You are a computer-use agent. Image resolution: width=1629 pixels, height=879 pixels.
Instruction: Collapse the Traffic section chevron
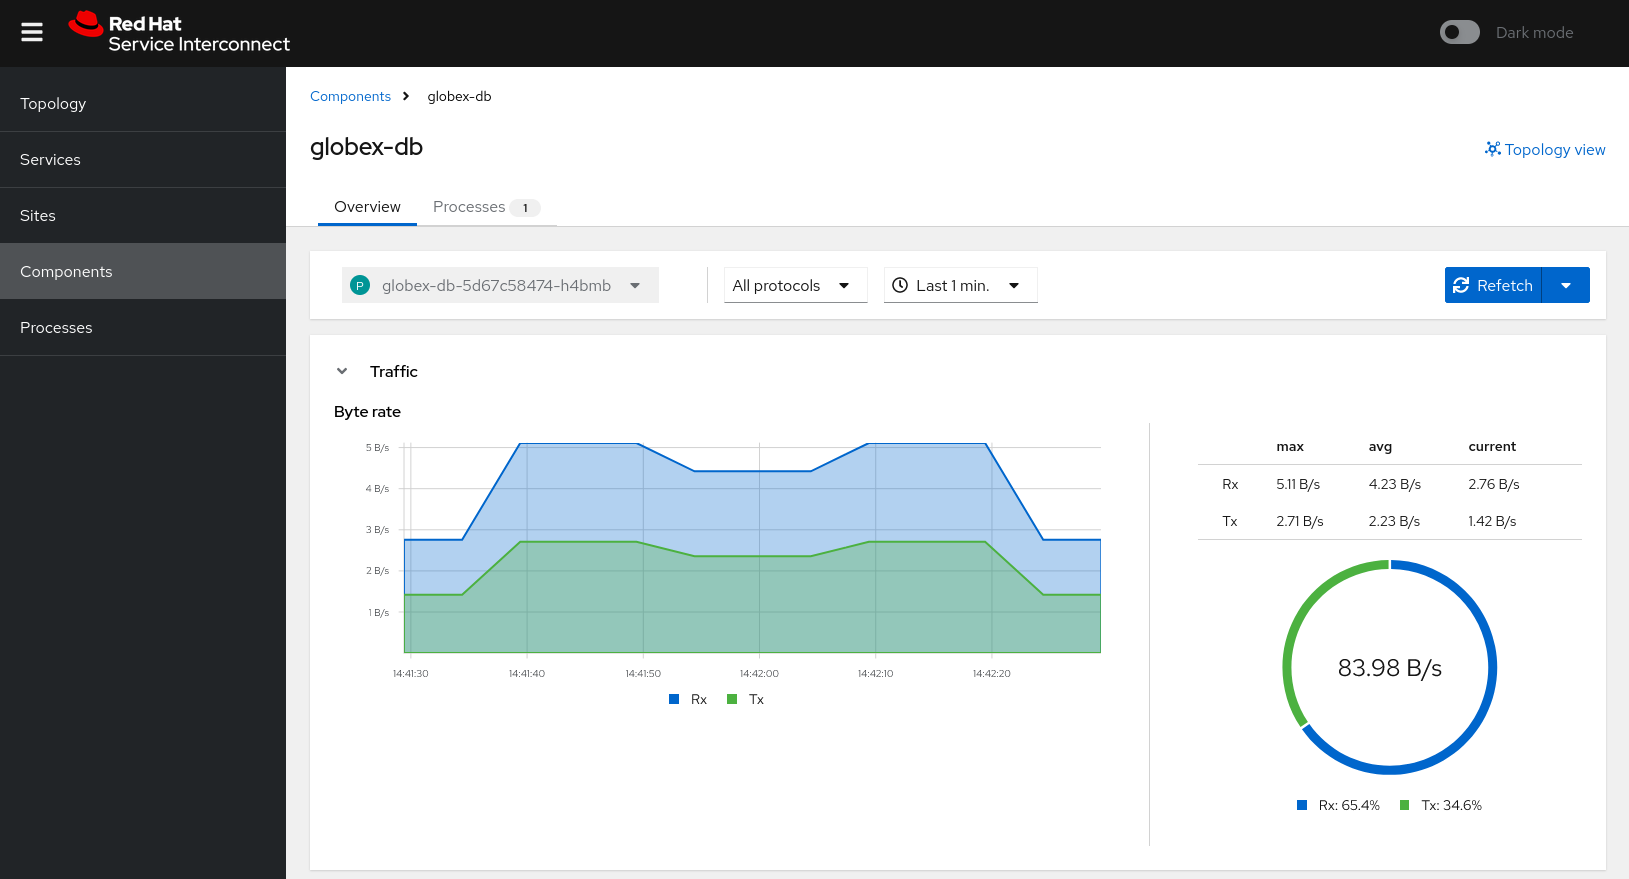coord(342,371)
